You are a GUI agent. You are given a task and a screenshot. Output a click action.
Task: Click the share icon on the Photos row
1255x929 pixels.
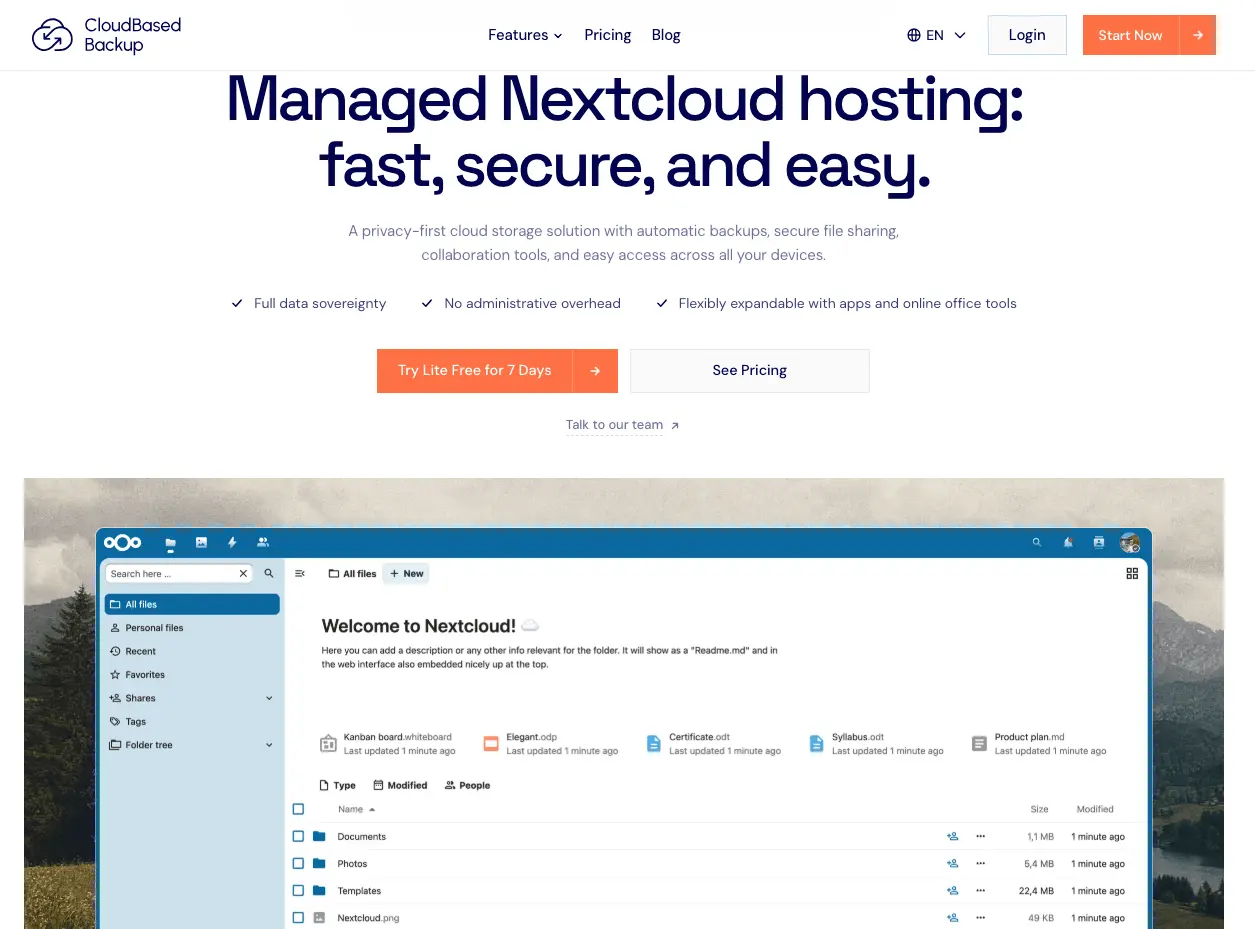pyautogui.click(x=952, y=863)
